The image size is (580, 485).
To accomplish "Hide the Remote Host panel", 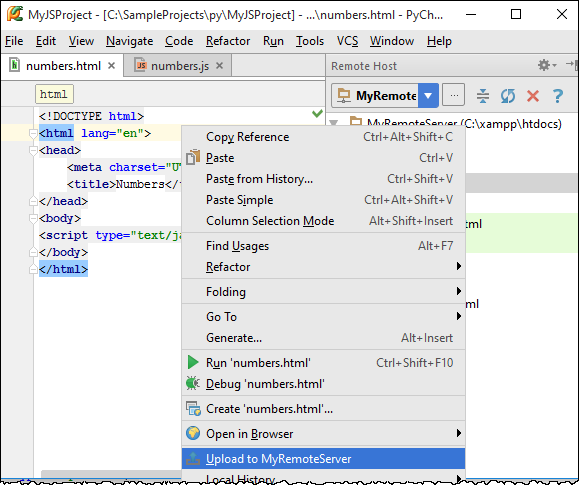I will pyautogui.click(x=571, y=65).
